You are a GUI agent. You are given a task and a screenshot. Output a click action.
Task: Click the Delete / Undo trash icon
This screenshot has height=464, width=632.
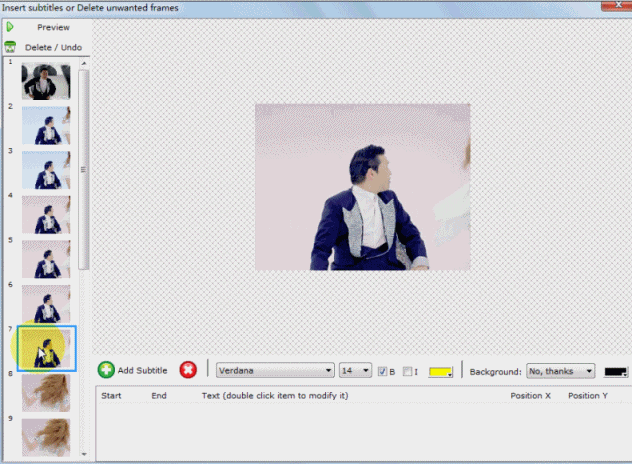[10, 47]
